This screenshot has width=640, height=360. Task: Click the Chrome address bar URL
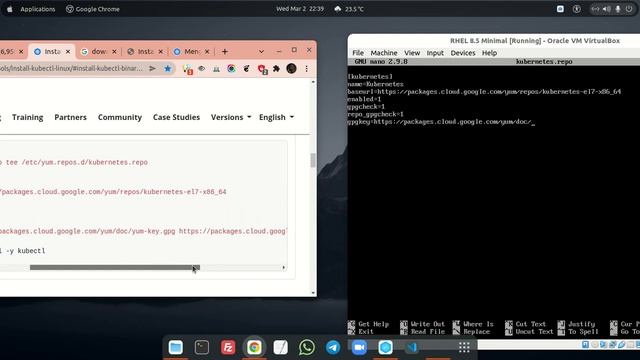click(71, 69)
